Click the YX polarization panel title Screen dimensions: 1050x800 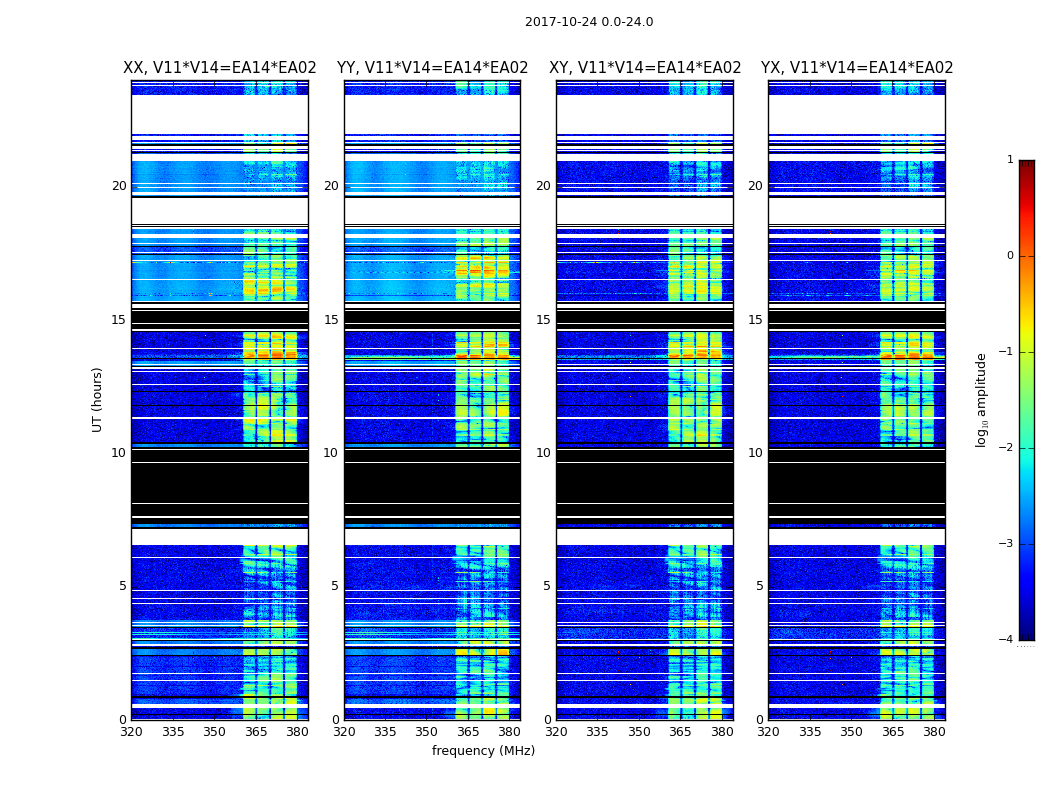click(856, 68)
